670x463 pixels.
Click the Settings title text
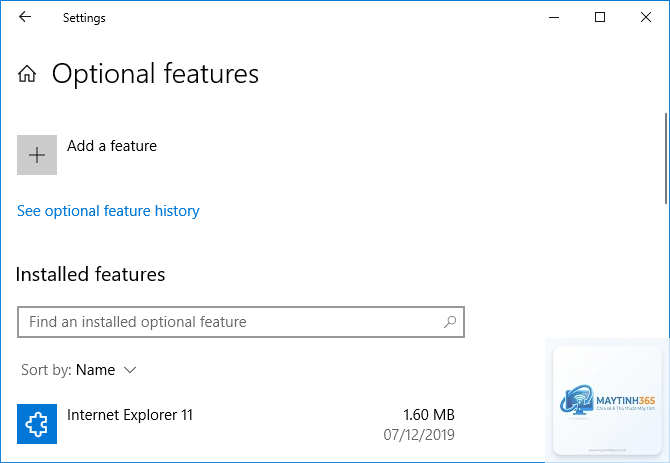(x=84, y=18)
